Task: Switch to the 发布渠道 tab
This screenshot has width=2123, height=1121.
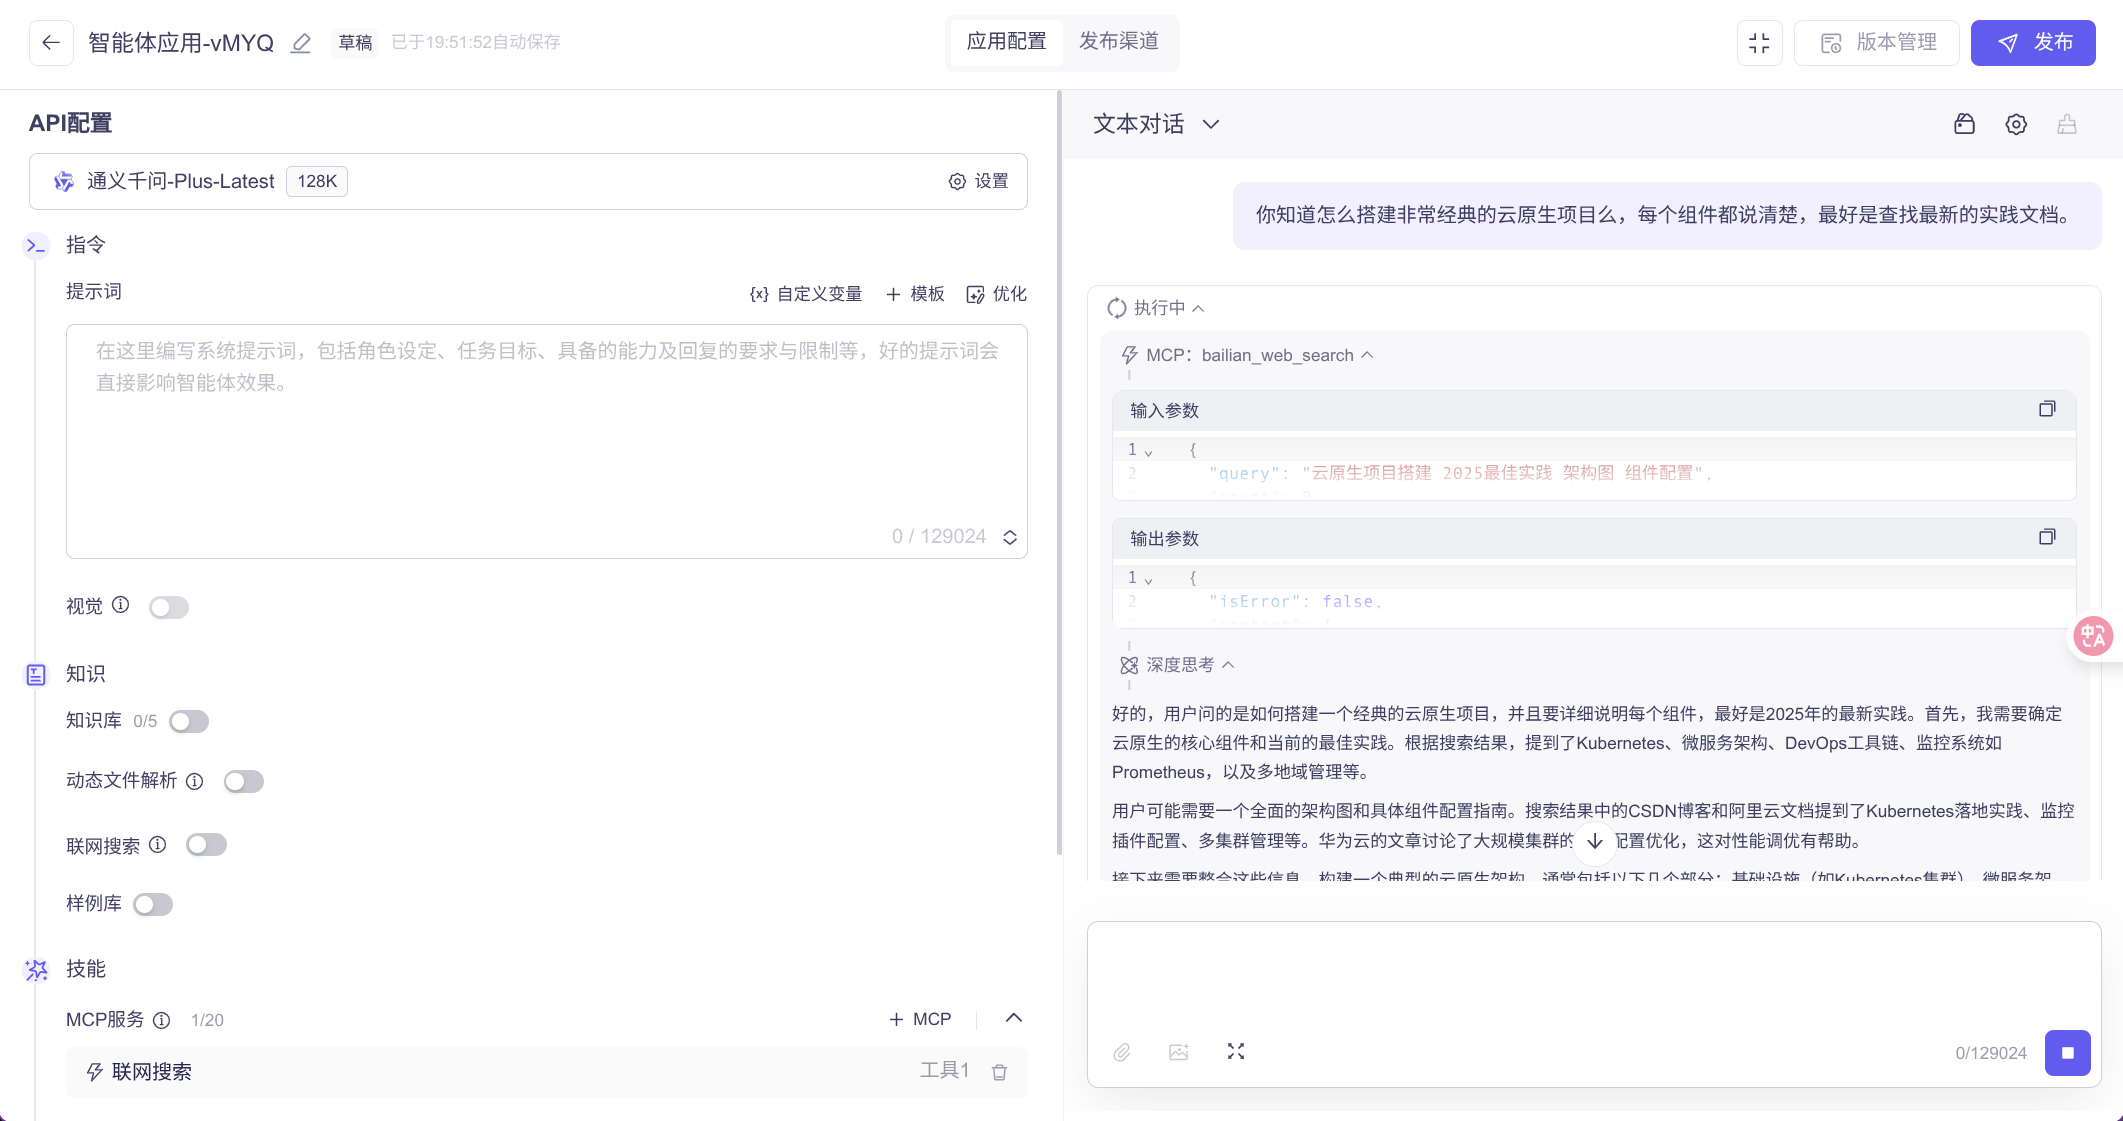Action: [x=1118, y=42]
